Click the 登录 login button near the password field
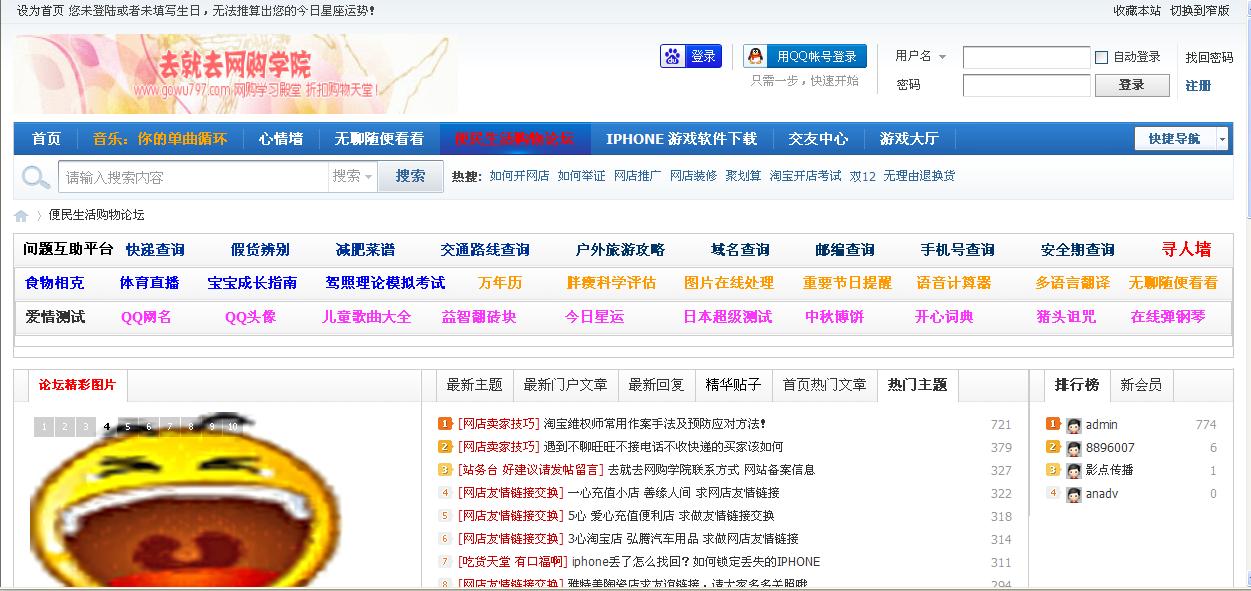Viewport: 1251px width, 591px height. pyautogui.click(x=1131, y=85)
